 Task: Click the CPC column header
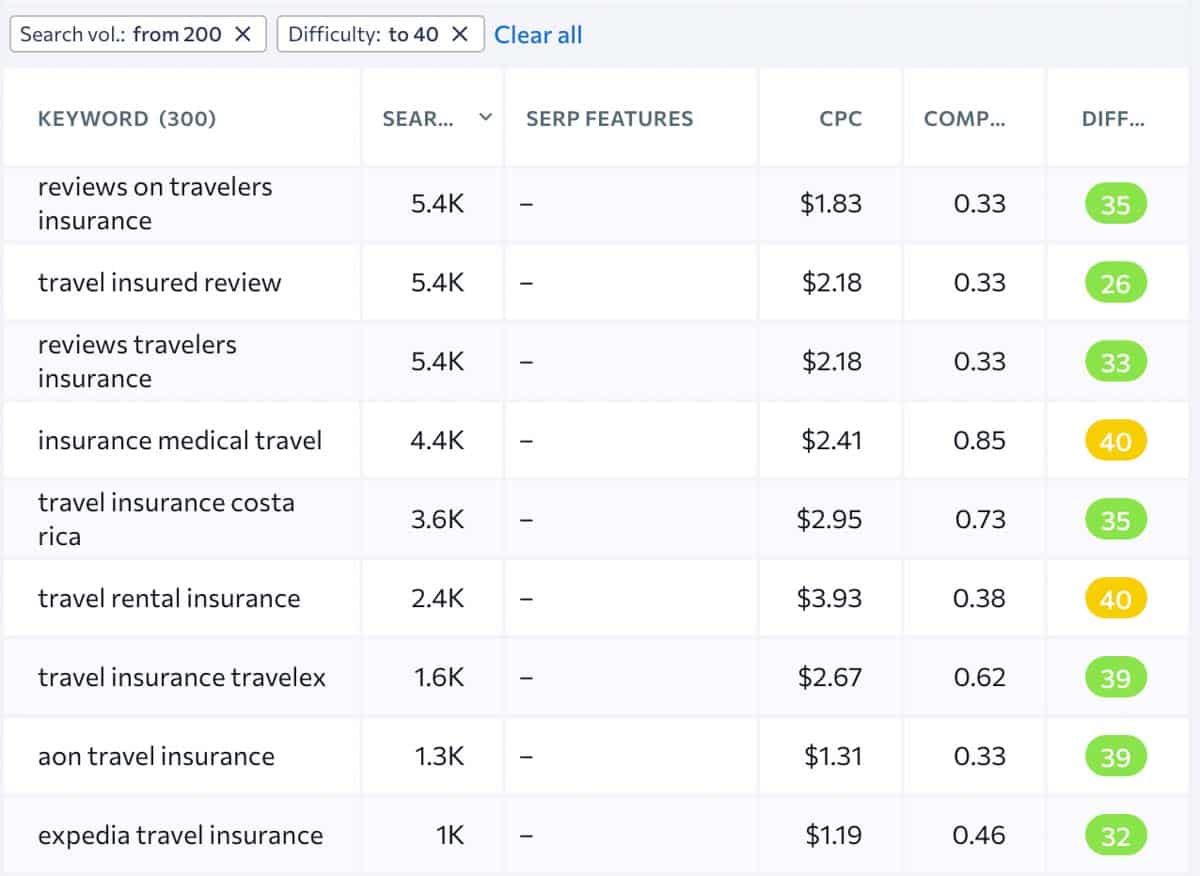[x=838, y=118]
